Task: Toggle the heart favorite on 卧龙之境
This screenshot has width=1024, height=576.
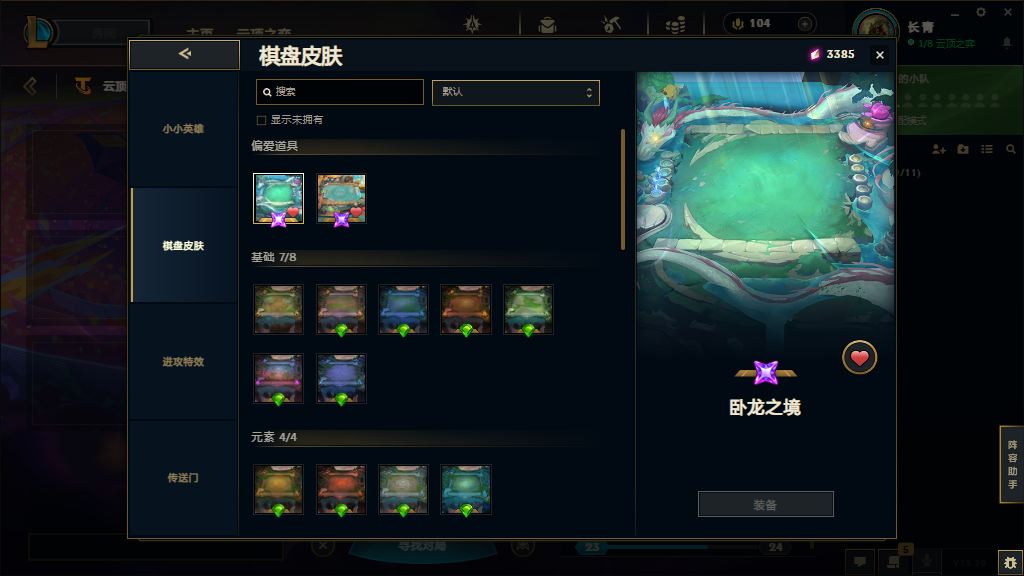Action: (859, 358)
